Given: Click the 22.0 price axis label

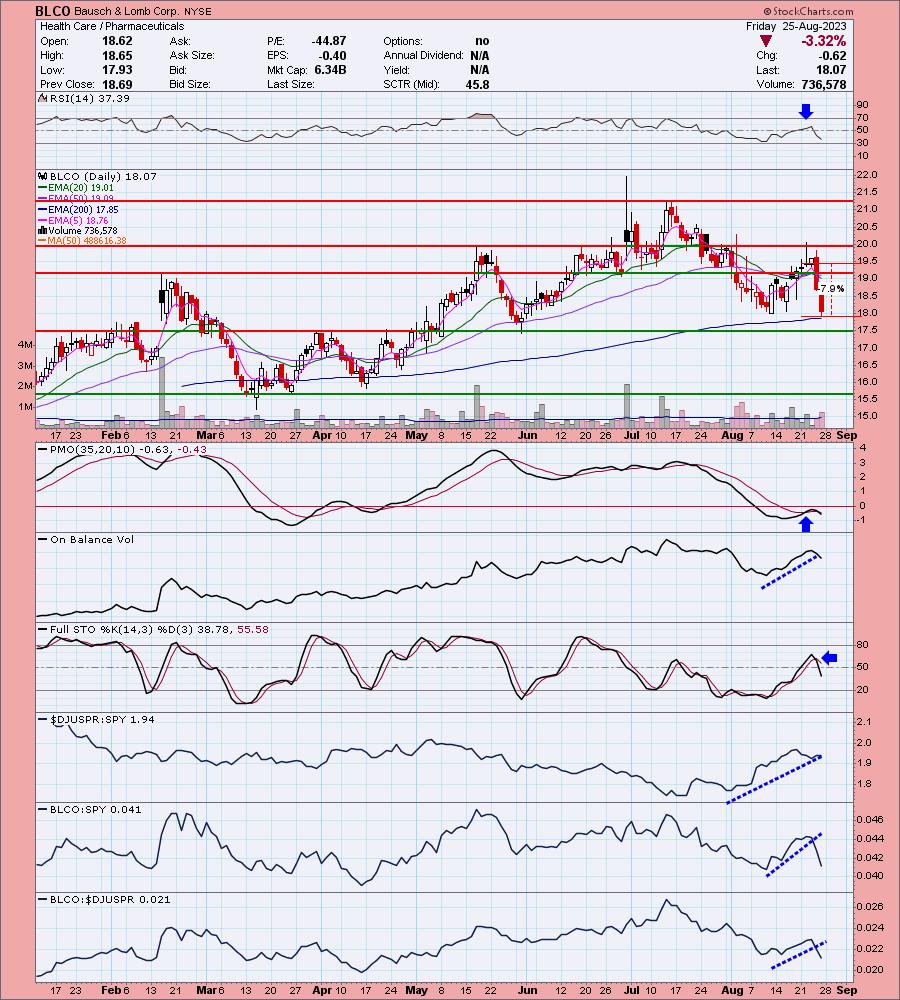Looking at the screenshot, I should (x=867, y=175).
